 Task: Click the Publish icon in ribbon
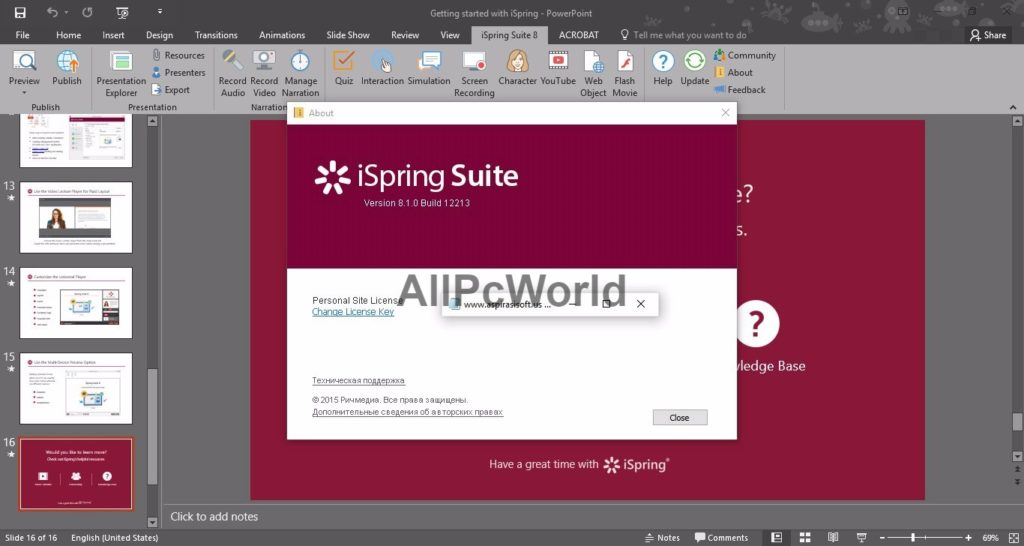pyautogui.click(x=67, y=67)
